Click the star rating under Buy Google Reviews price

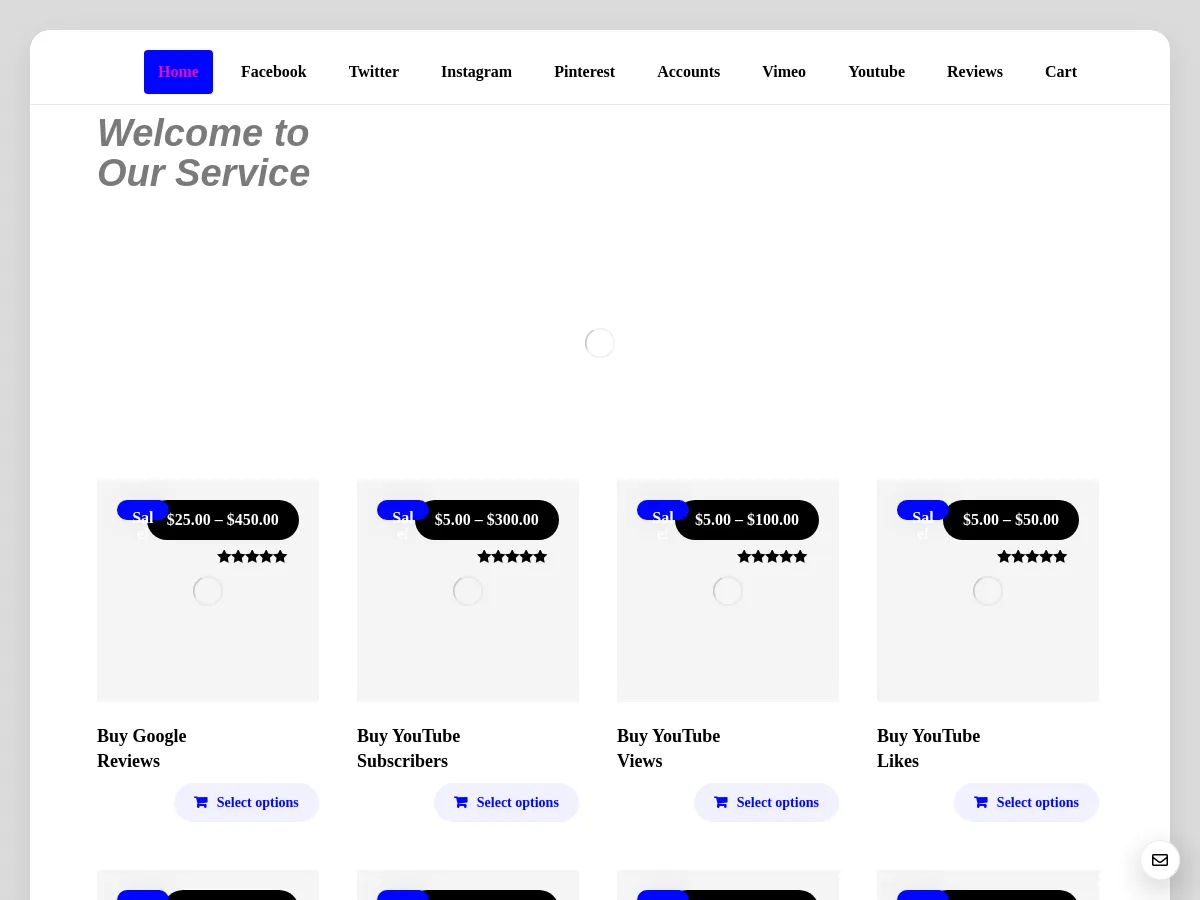[x=252, y=556]
